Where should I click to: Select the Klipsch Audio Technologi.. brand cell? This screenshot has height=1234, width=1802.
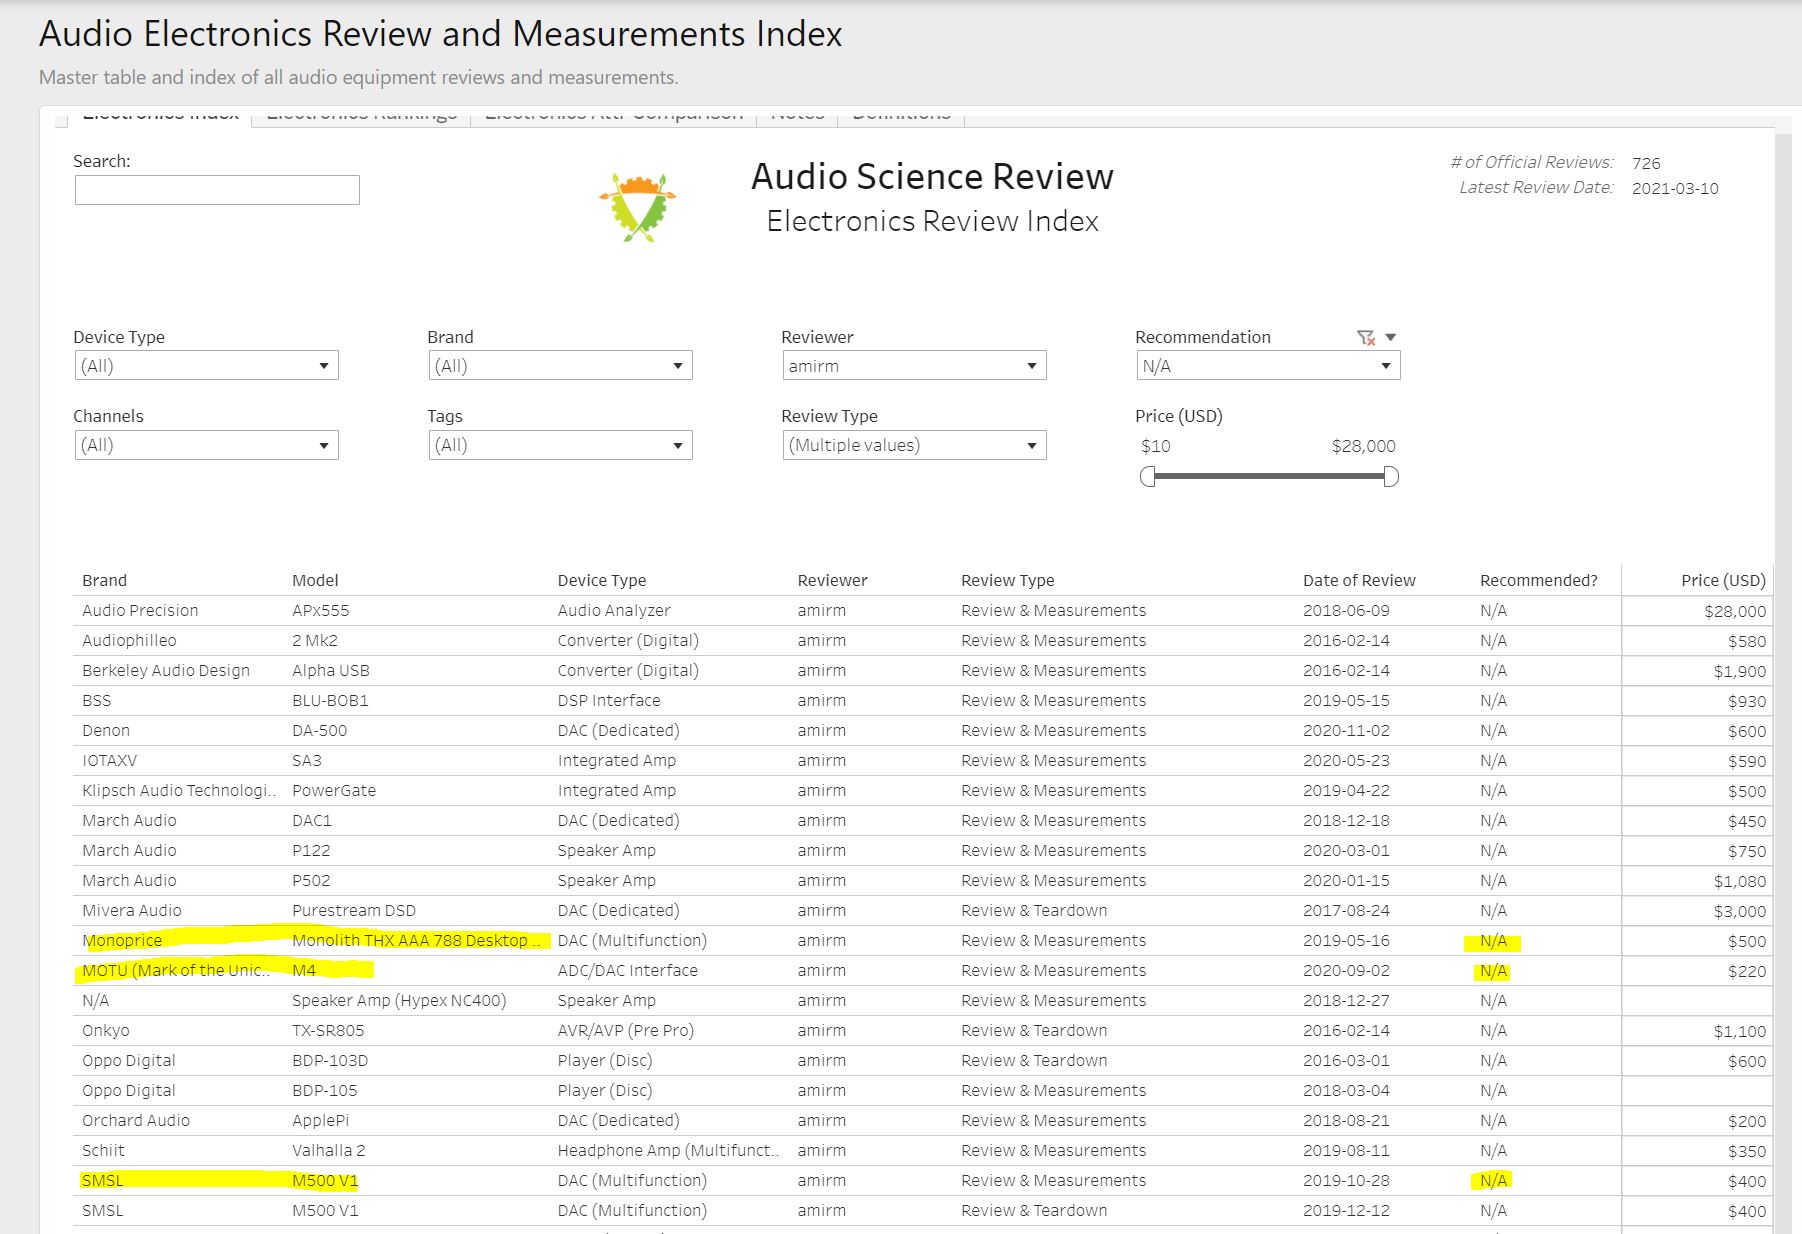point(179,790)
